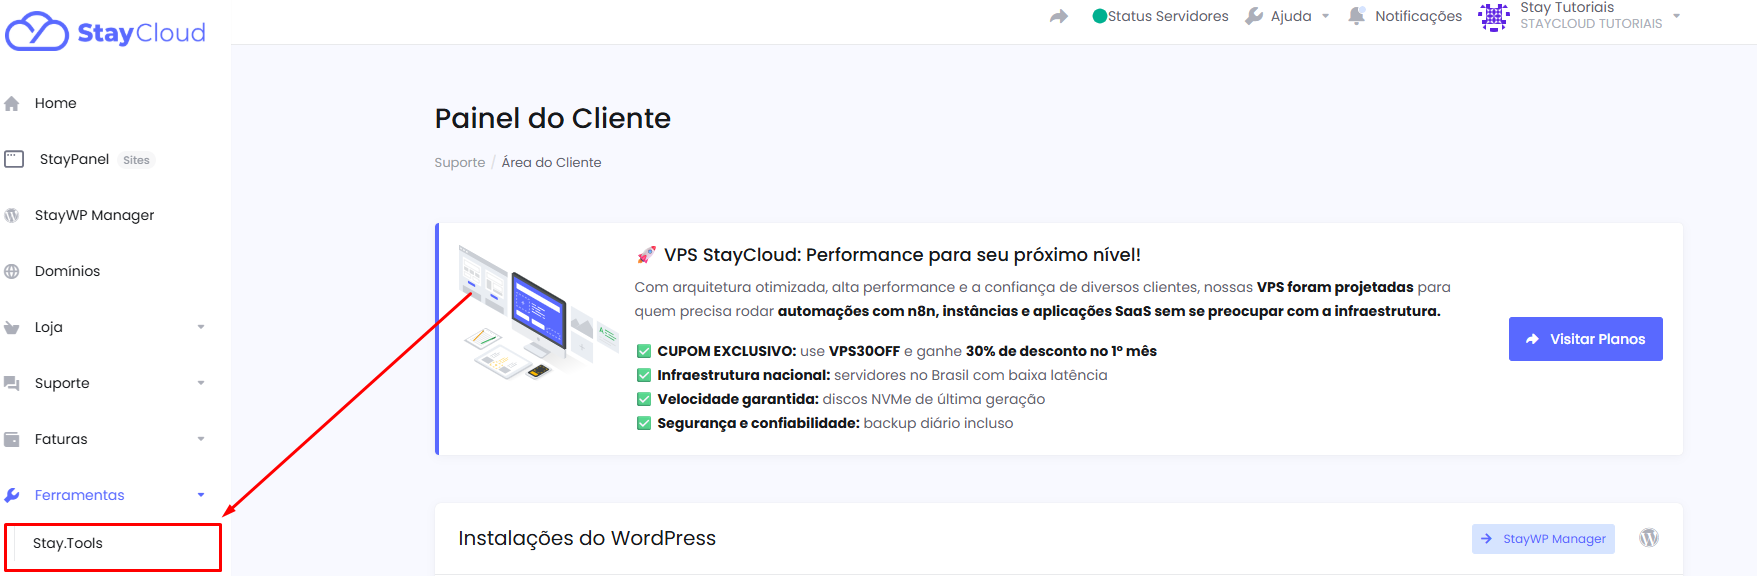The width and height of the screenshot is (1757, 576).
Task: Select Stay.Tools submenu item
Action: [x=68, y=543]
